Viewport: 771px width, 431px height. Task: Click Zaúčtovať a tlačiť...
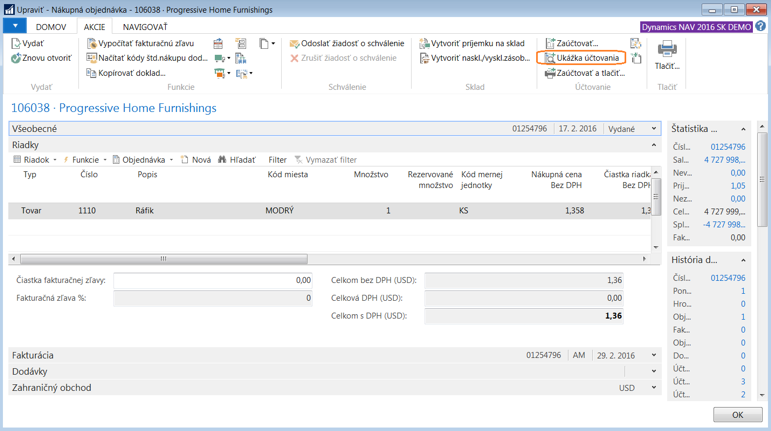(x=585, y=73)
